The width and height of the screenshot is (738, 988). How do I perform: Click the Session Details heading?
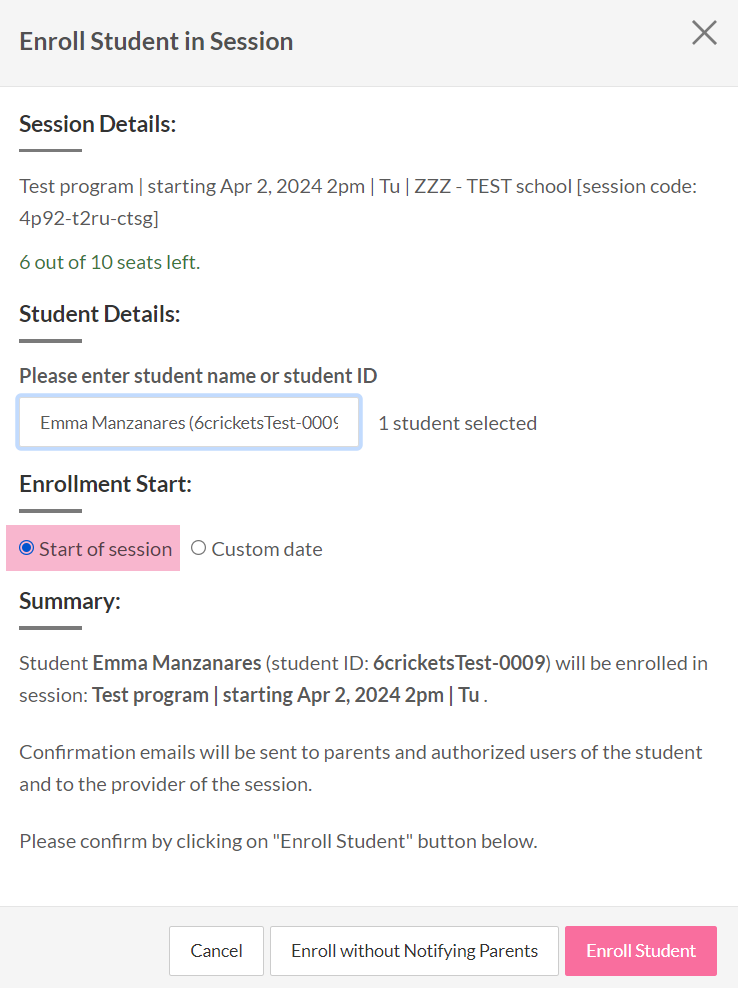[96, 123]
